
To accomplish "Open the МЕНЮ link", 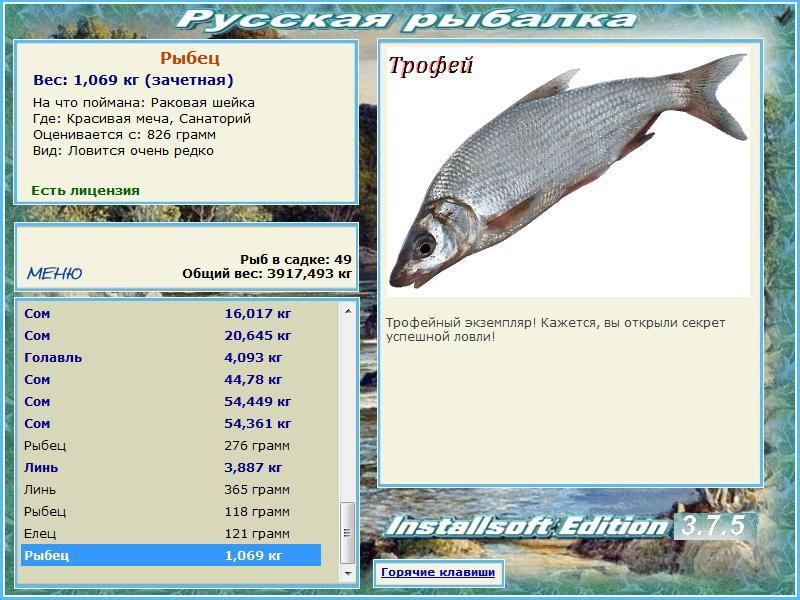I will coord(55,273).
